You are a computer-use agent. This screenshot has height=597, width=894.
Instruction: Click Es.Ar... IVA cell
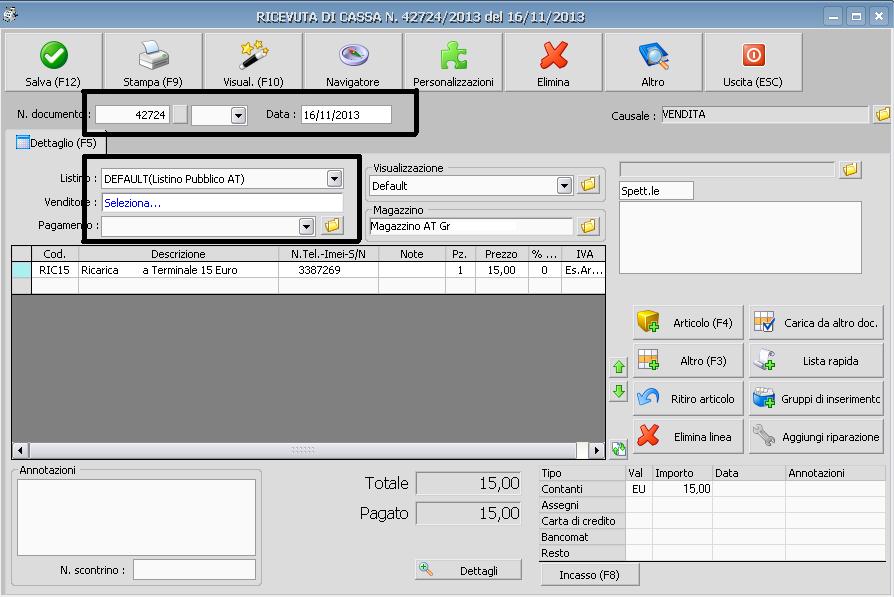click(583, 270)
